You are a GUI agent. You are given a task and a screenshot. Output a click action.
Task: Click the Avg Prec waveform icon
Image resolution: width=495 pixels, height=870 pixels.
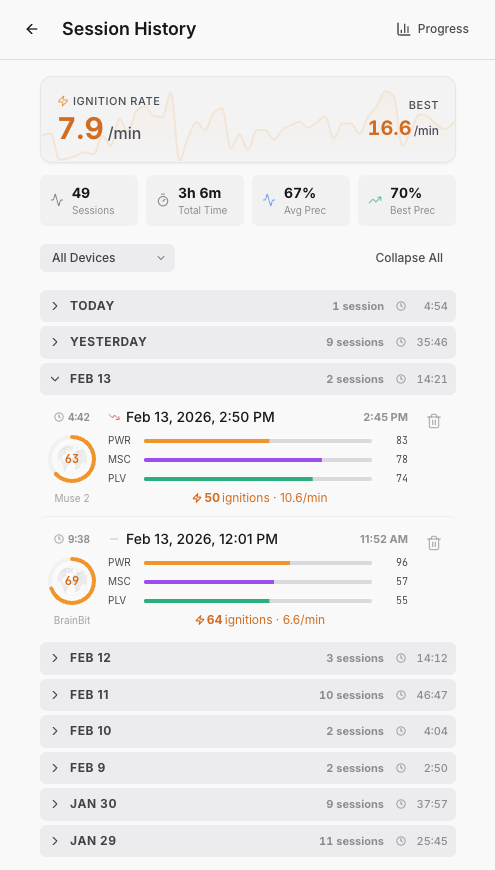click(x=269, y=200)
